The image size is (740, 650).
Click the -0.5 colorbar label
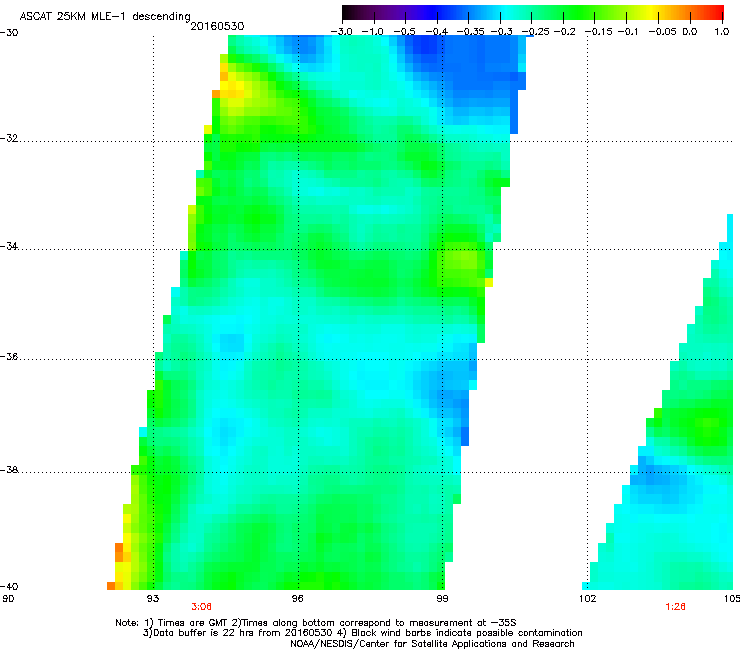coord(404,32)
